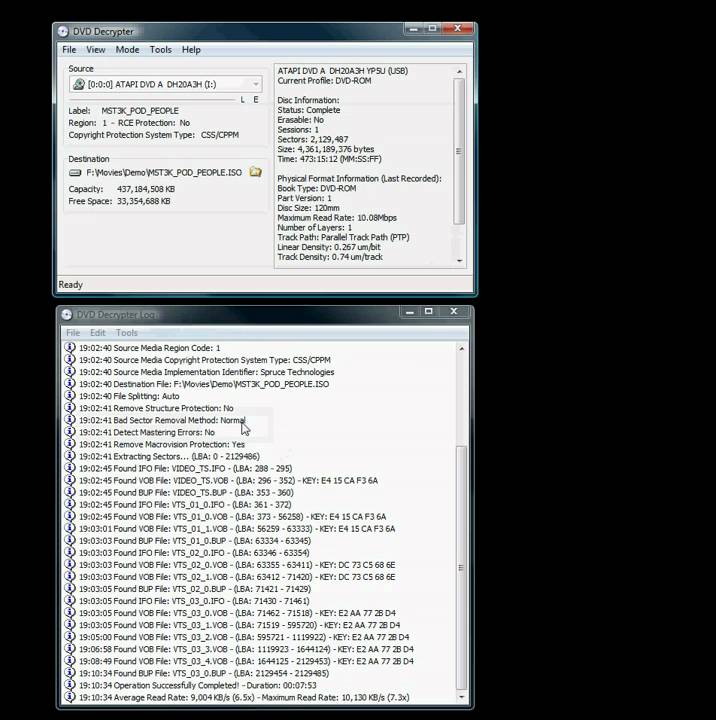Click info icon beside Found IFO File VIDEO_TS.IFO
Screen dimensions: 716x720
click(x=70, y=468)
